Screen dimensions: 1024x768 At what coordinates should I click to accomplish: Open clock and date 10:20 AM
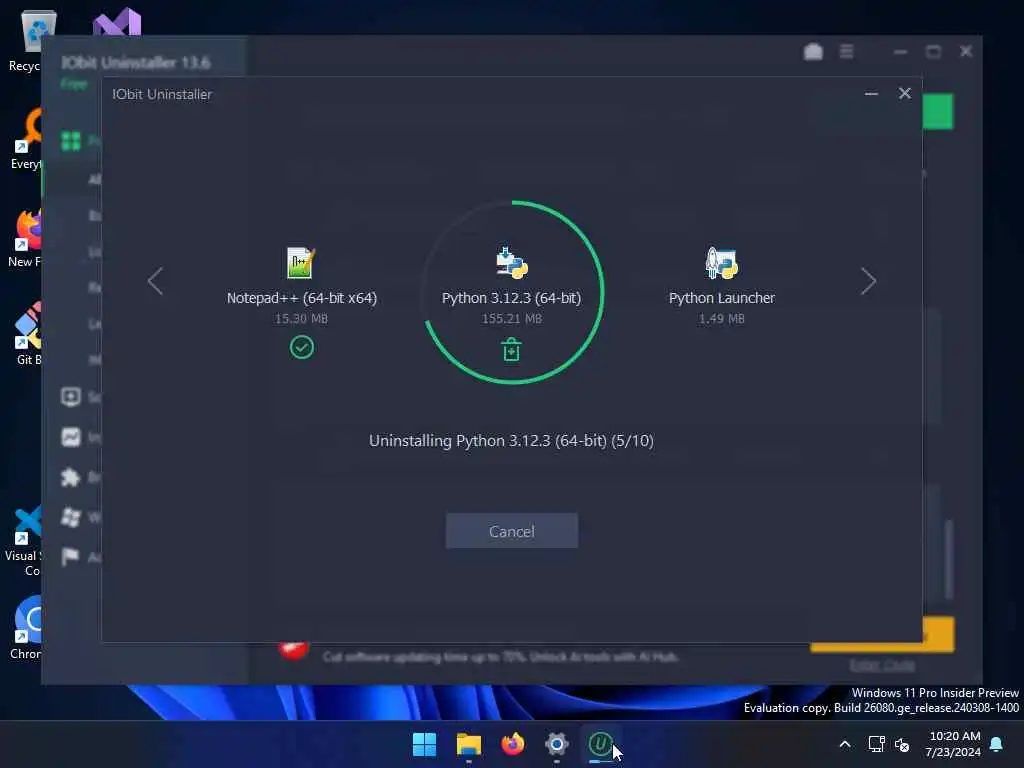point(953,744)
